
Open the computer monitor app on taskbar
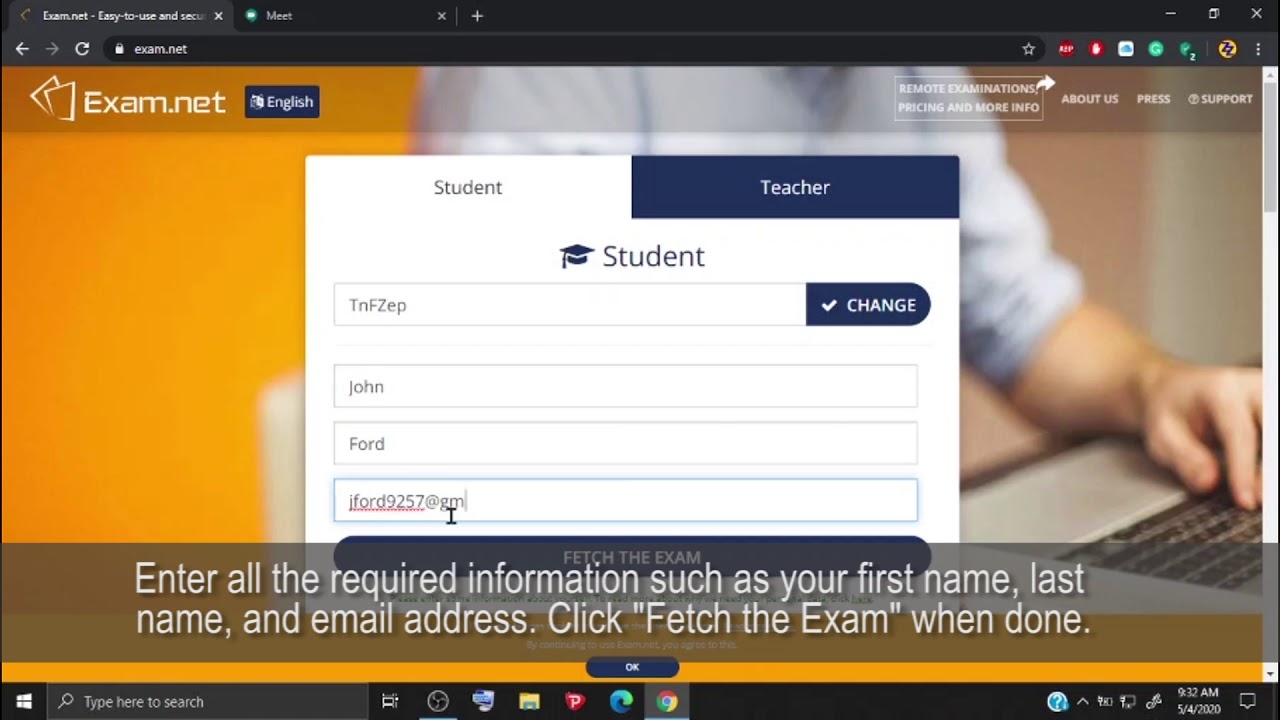click(x=483, y=701)
